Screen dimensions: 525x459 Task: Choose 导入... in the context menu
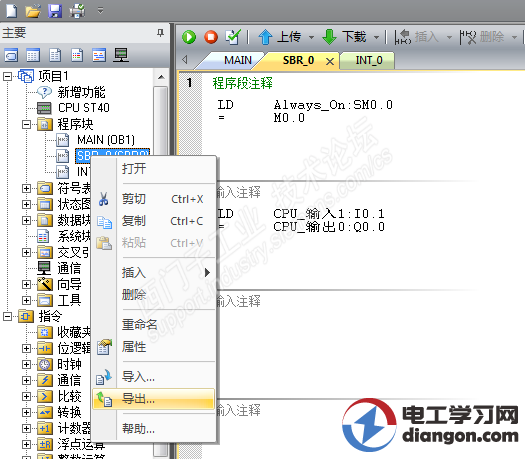click(x=154, y=377)
